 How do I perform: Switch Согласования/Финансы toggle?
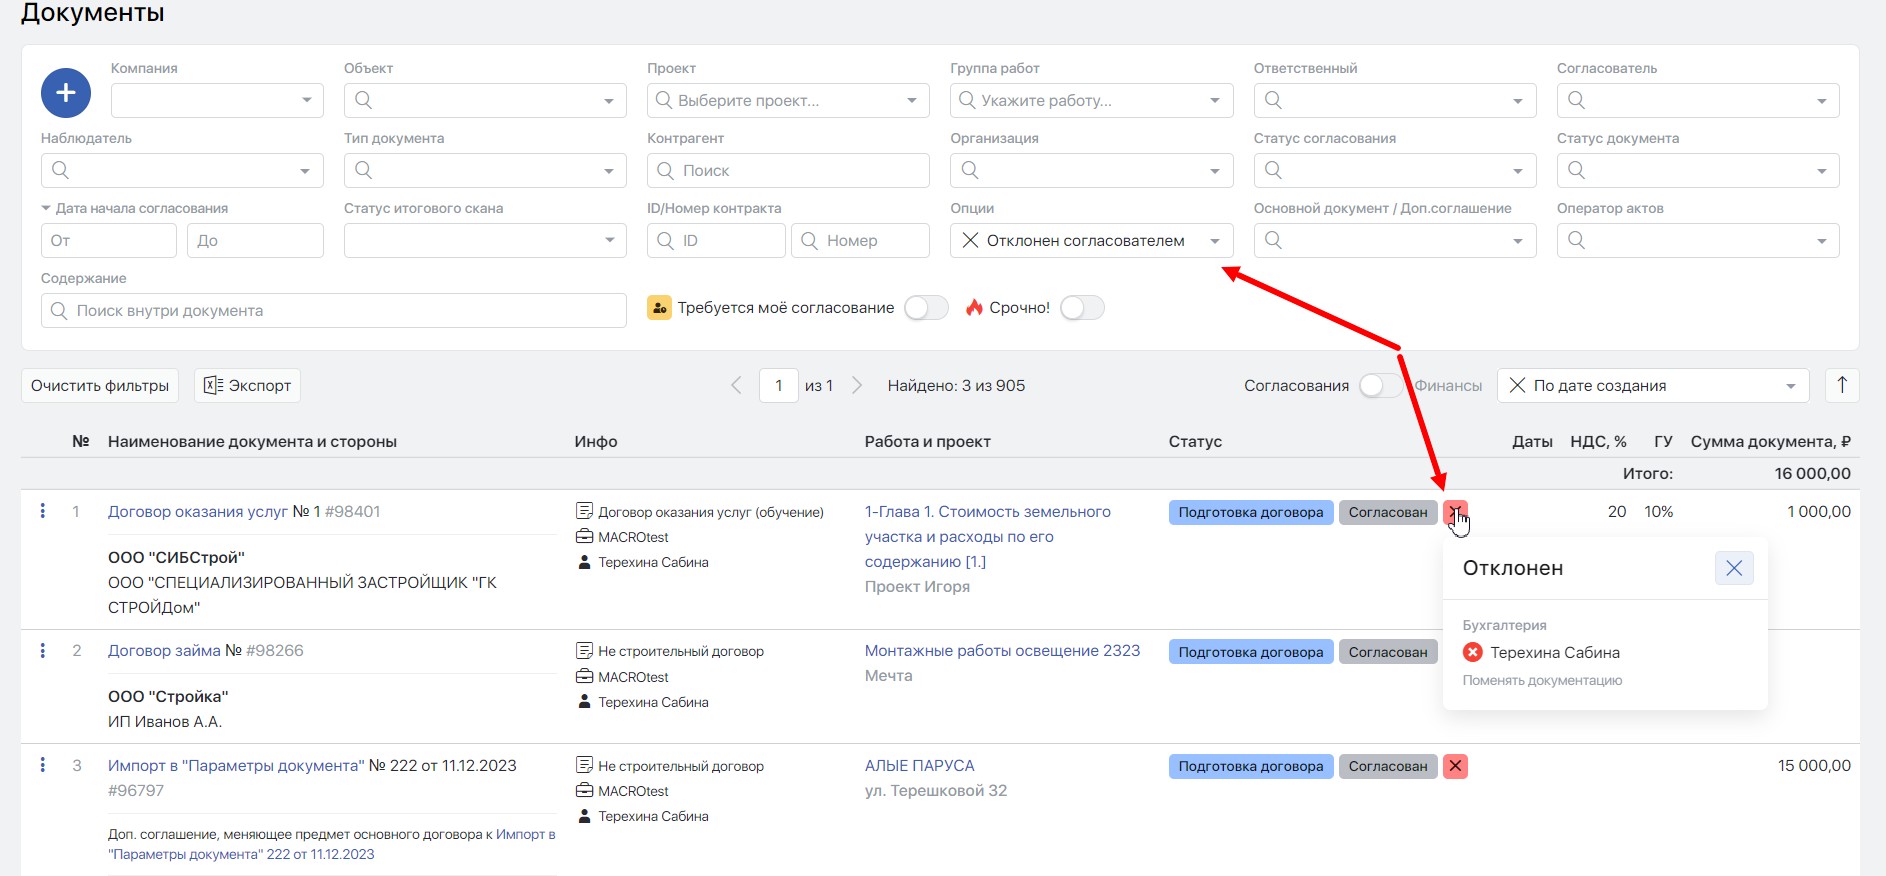tap(1380, 385)
